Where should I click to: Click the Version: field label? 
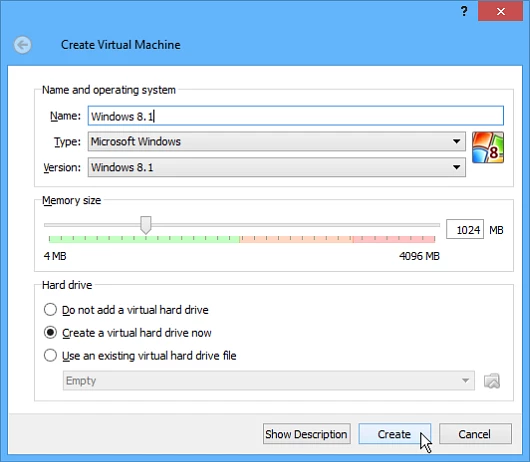coord(62,167)
